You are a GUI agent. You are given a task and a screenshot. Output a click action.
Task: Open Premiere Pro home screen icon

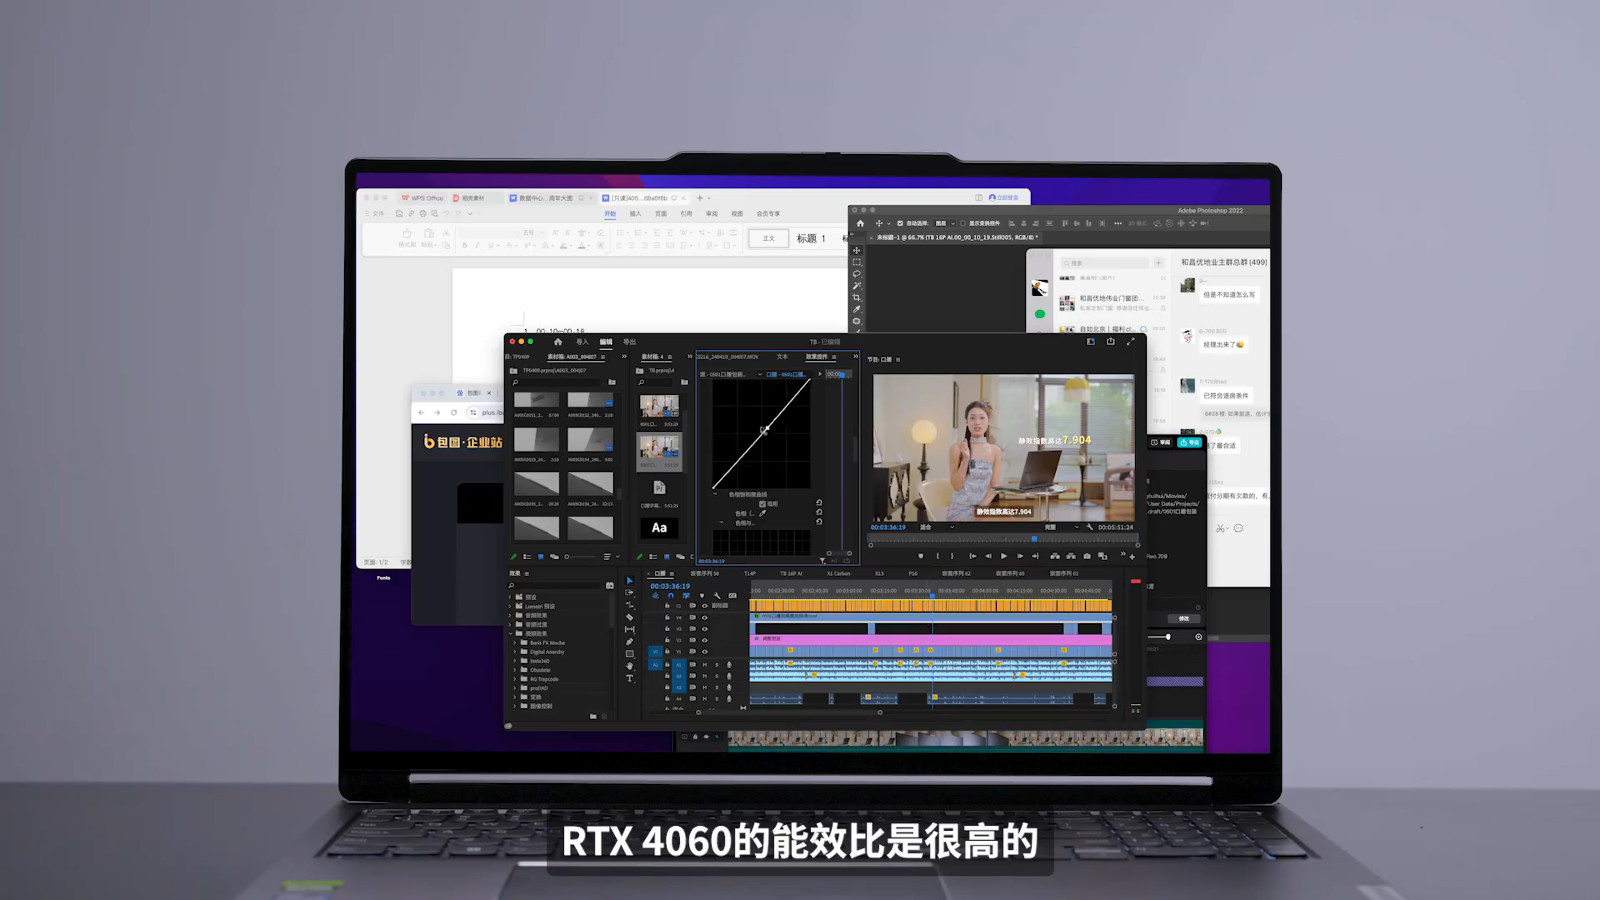click(558, 342)
